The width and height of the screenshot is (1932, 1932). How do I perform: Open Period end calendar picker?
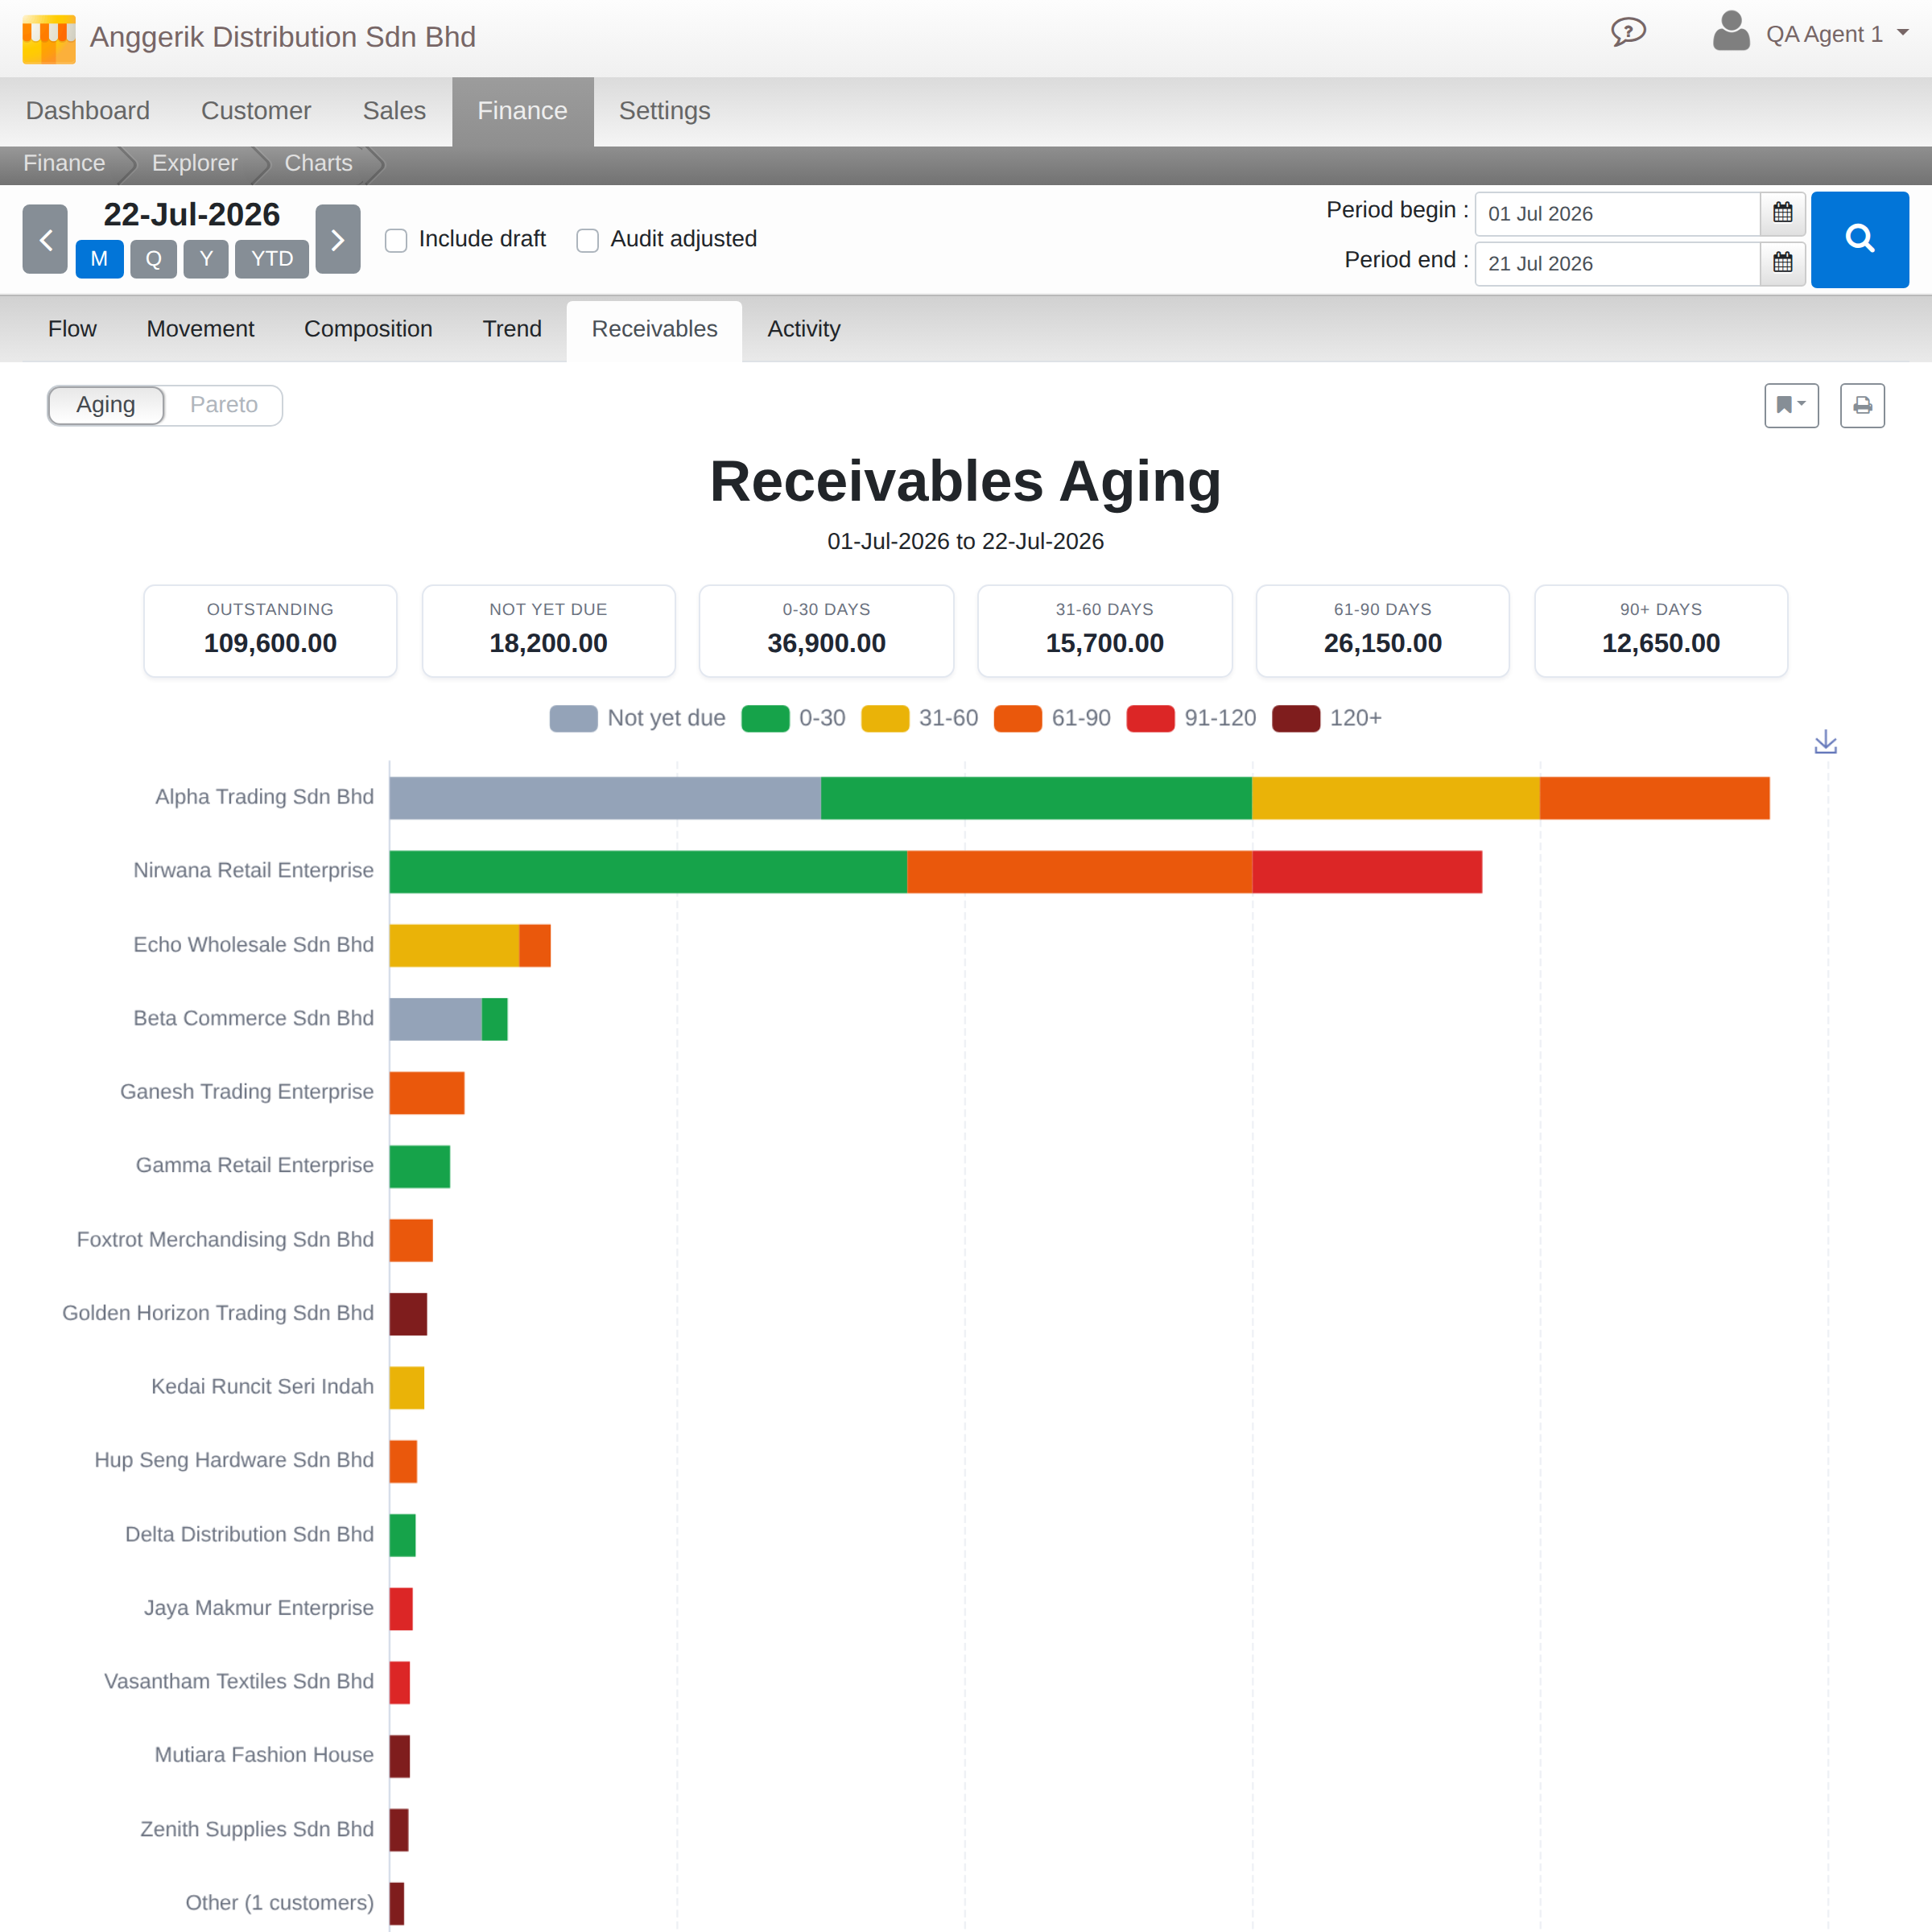click(1782, 263)
